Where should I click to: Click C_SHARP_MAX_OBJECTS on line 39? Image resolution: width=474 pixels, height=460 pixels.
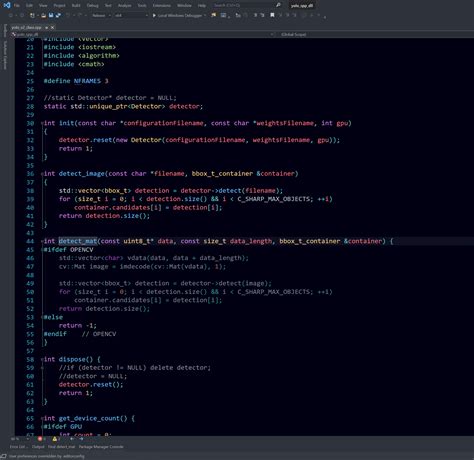click(x=274, y=199)
